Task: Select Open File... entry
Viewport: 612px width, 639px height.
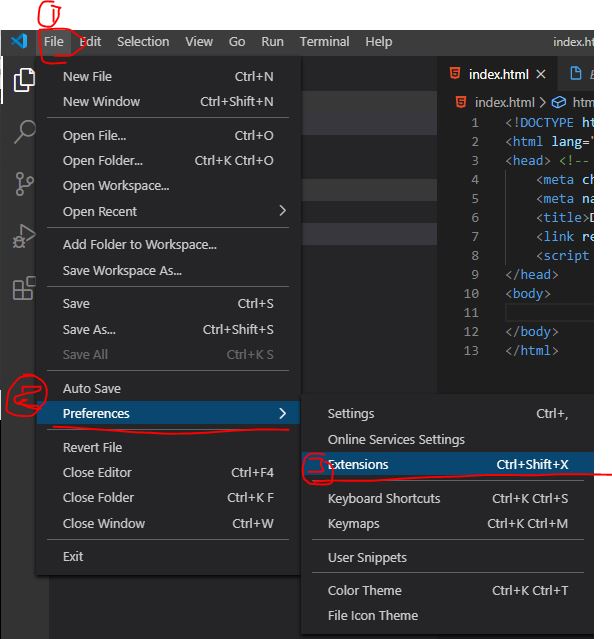Action: (168, 136)
